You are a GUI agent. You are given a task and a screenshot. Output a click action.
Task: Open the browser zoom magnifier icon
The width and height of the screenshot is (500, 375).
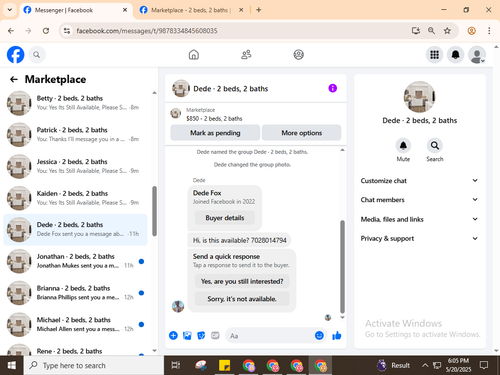pyautogui.click(x=431, y=31)
